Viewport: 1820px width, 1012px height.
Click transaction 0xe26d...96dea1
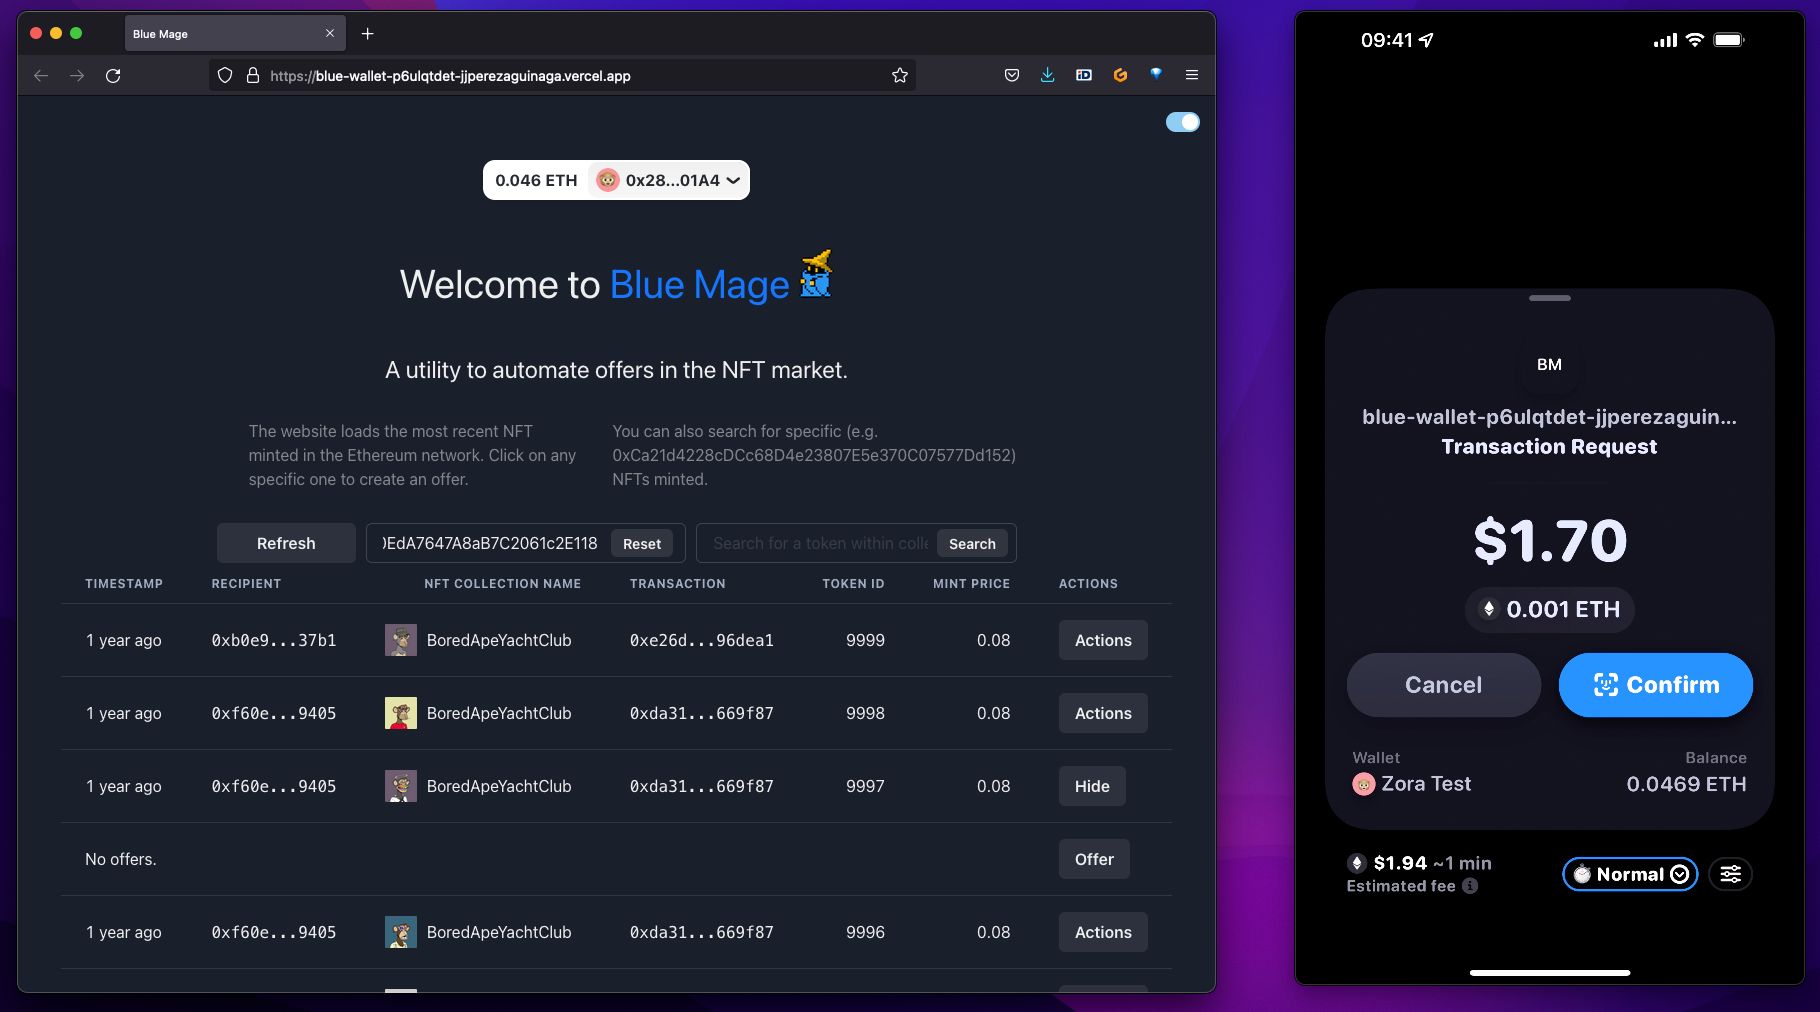pyautogui.click(x=702, y=640)
